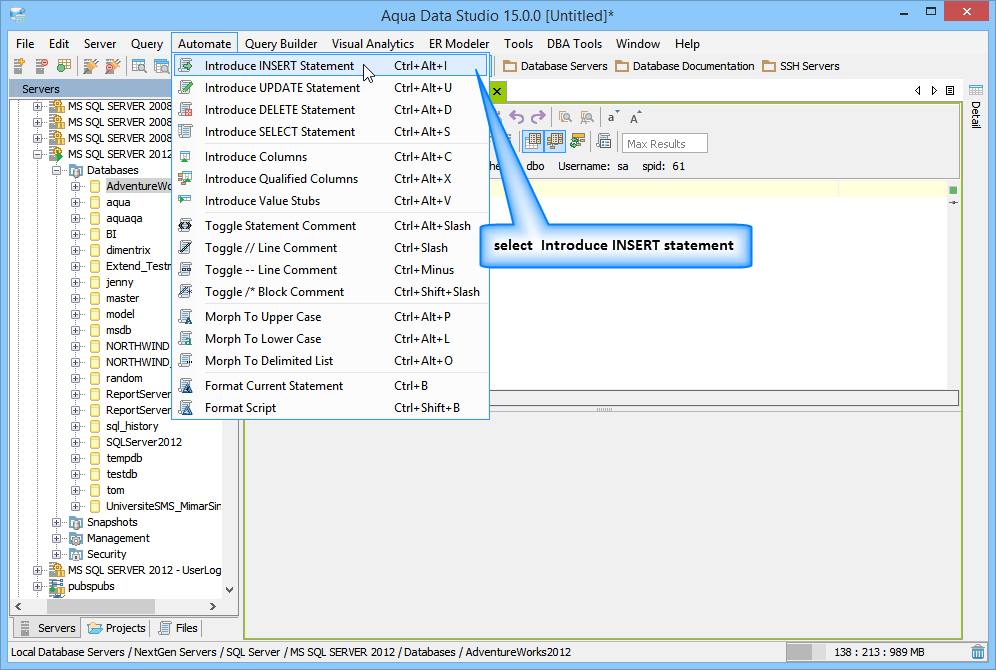Open Database Documentation folder shortcut
The height and width of the screenshot is (670, 996).
click(685, 66)
